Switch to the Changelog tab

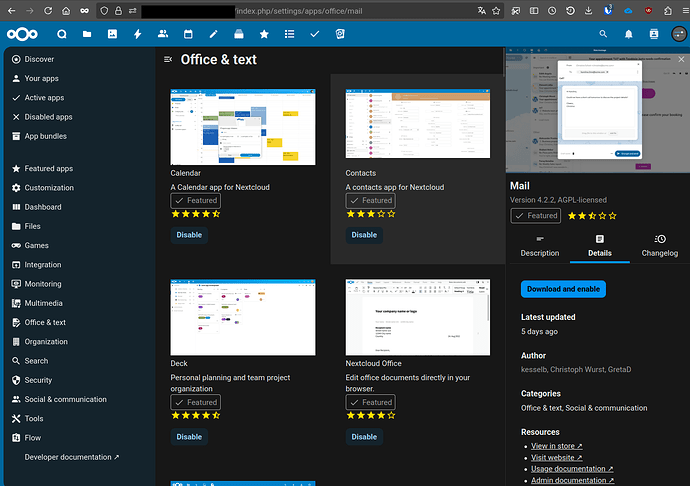659,246
